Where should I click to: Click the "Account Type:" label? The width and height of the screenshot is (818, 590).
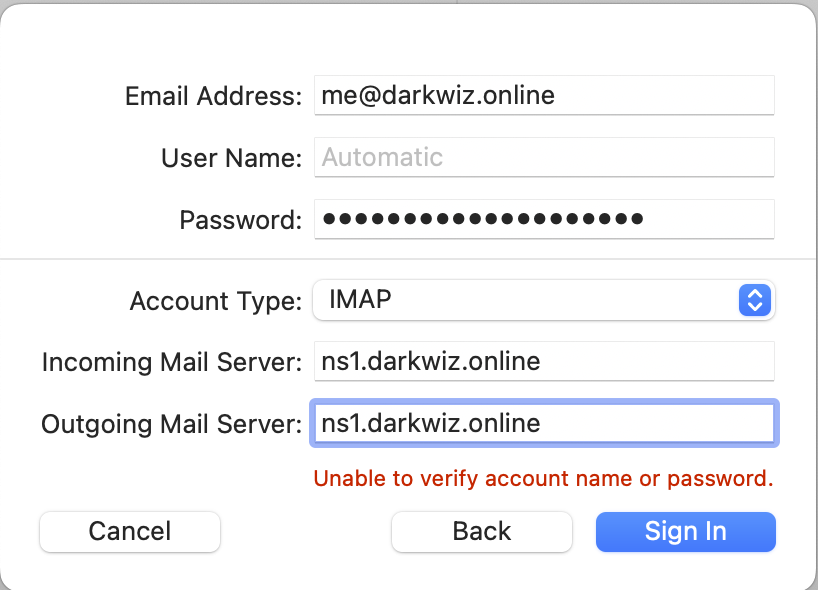tap(215, 300)
